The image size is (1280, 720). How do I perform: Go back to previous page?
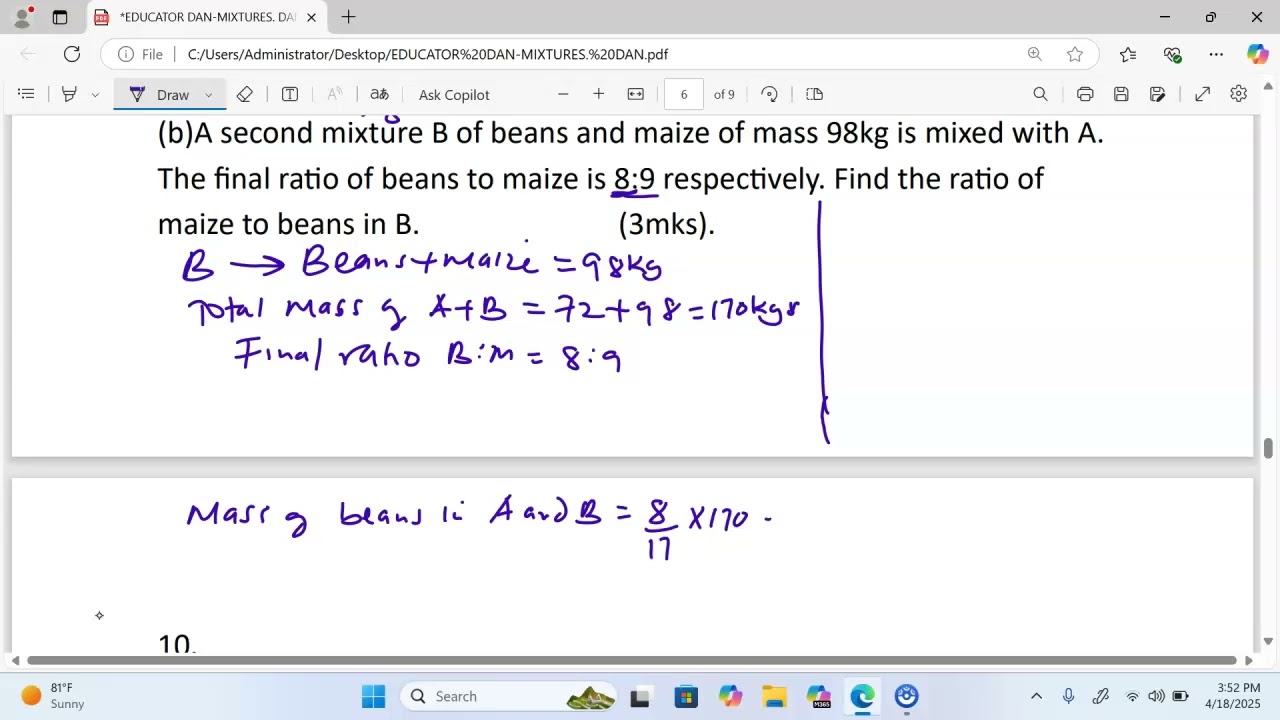coord(28,54)
